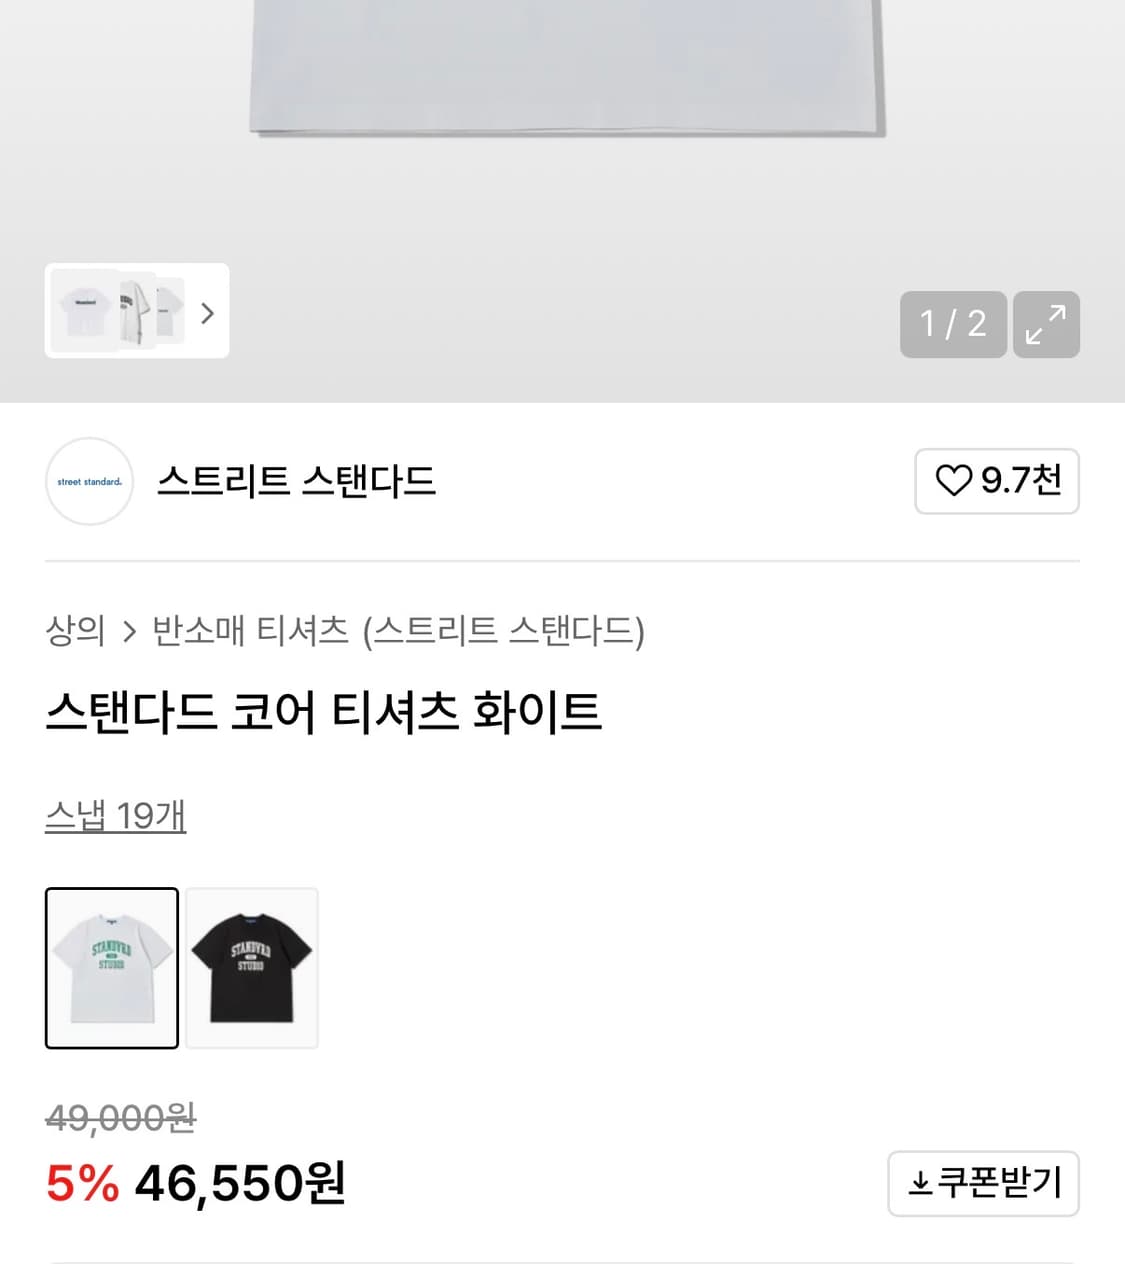Click the product title 스탠다드 코어 티셔츠 화이트

(x=323, y=711)
